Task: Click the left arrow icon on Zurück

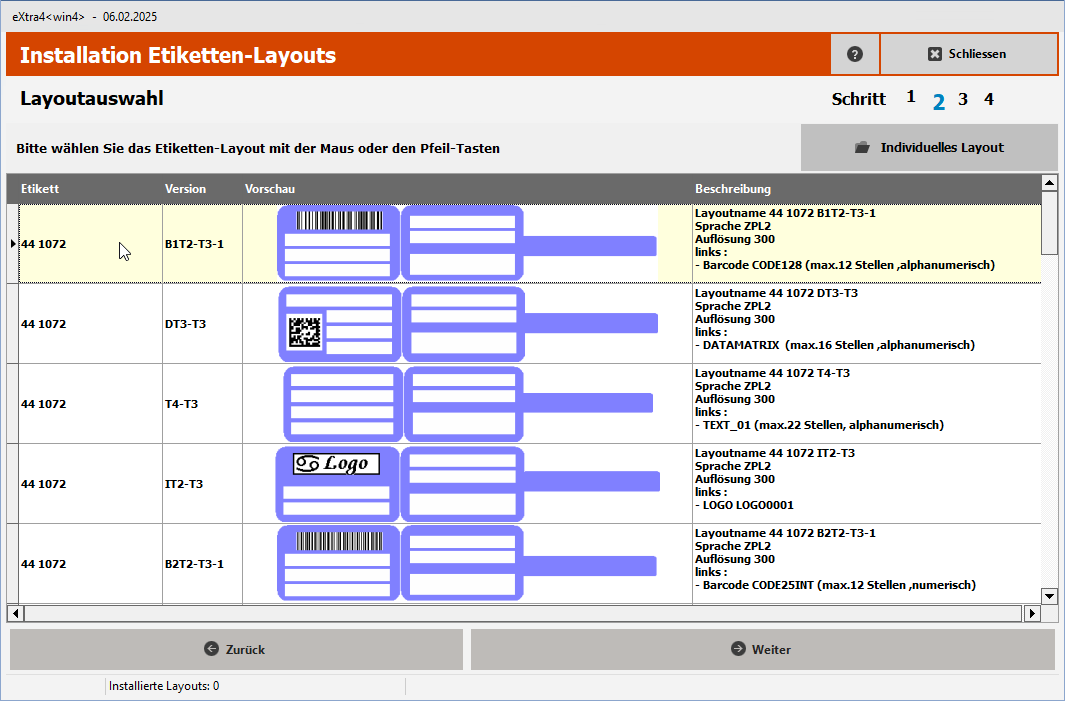Action: click(210, 649)
